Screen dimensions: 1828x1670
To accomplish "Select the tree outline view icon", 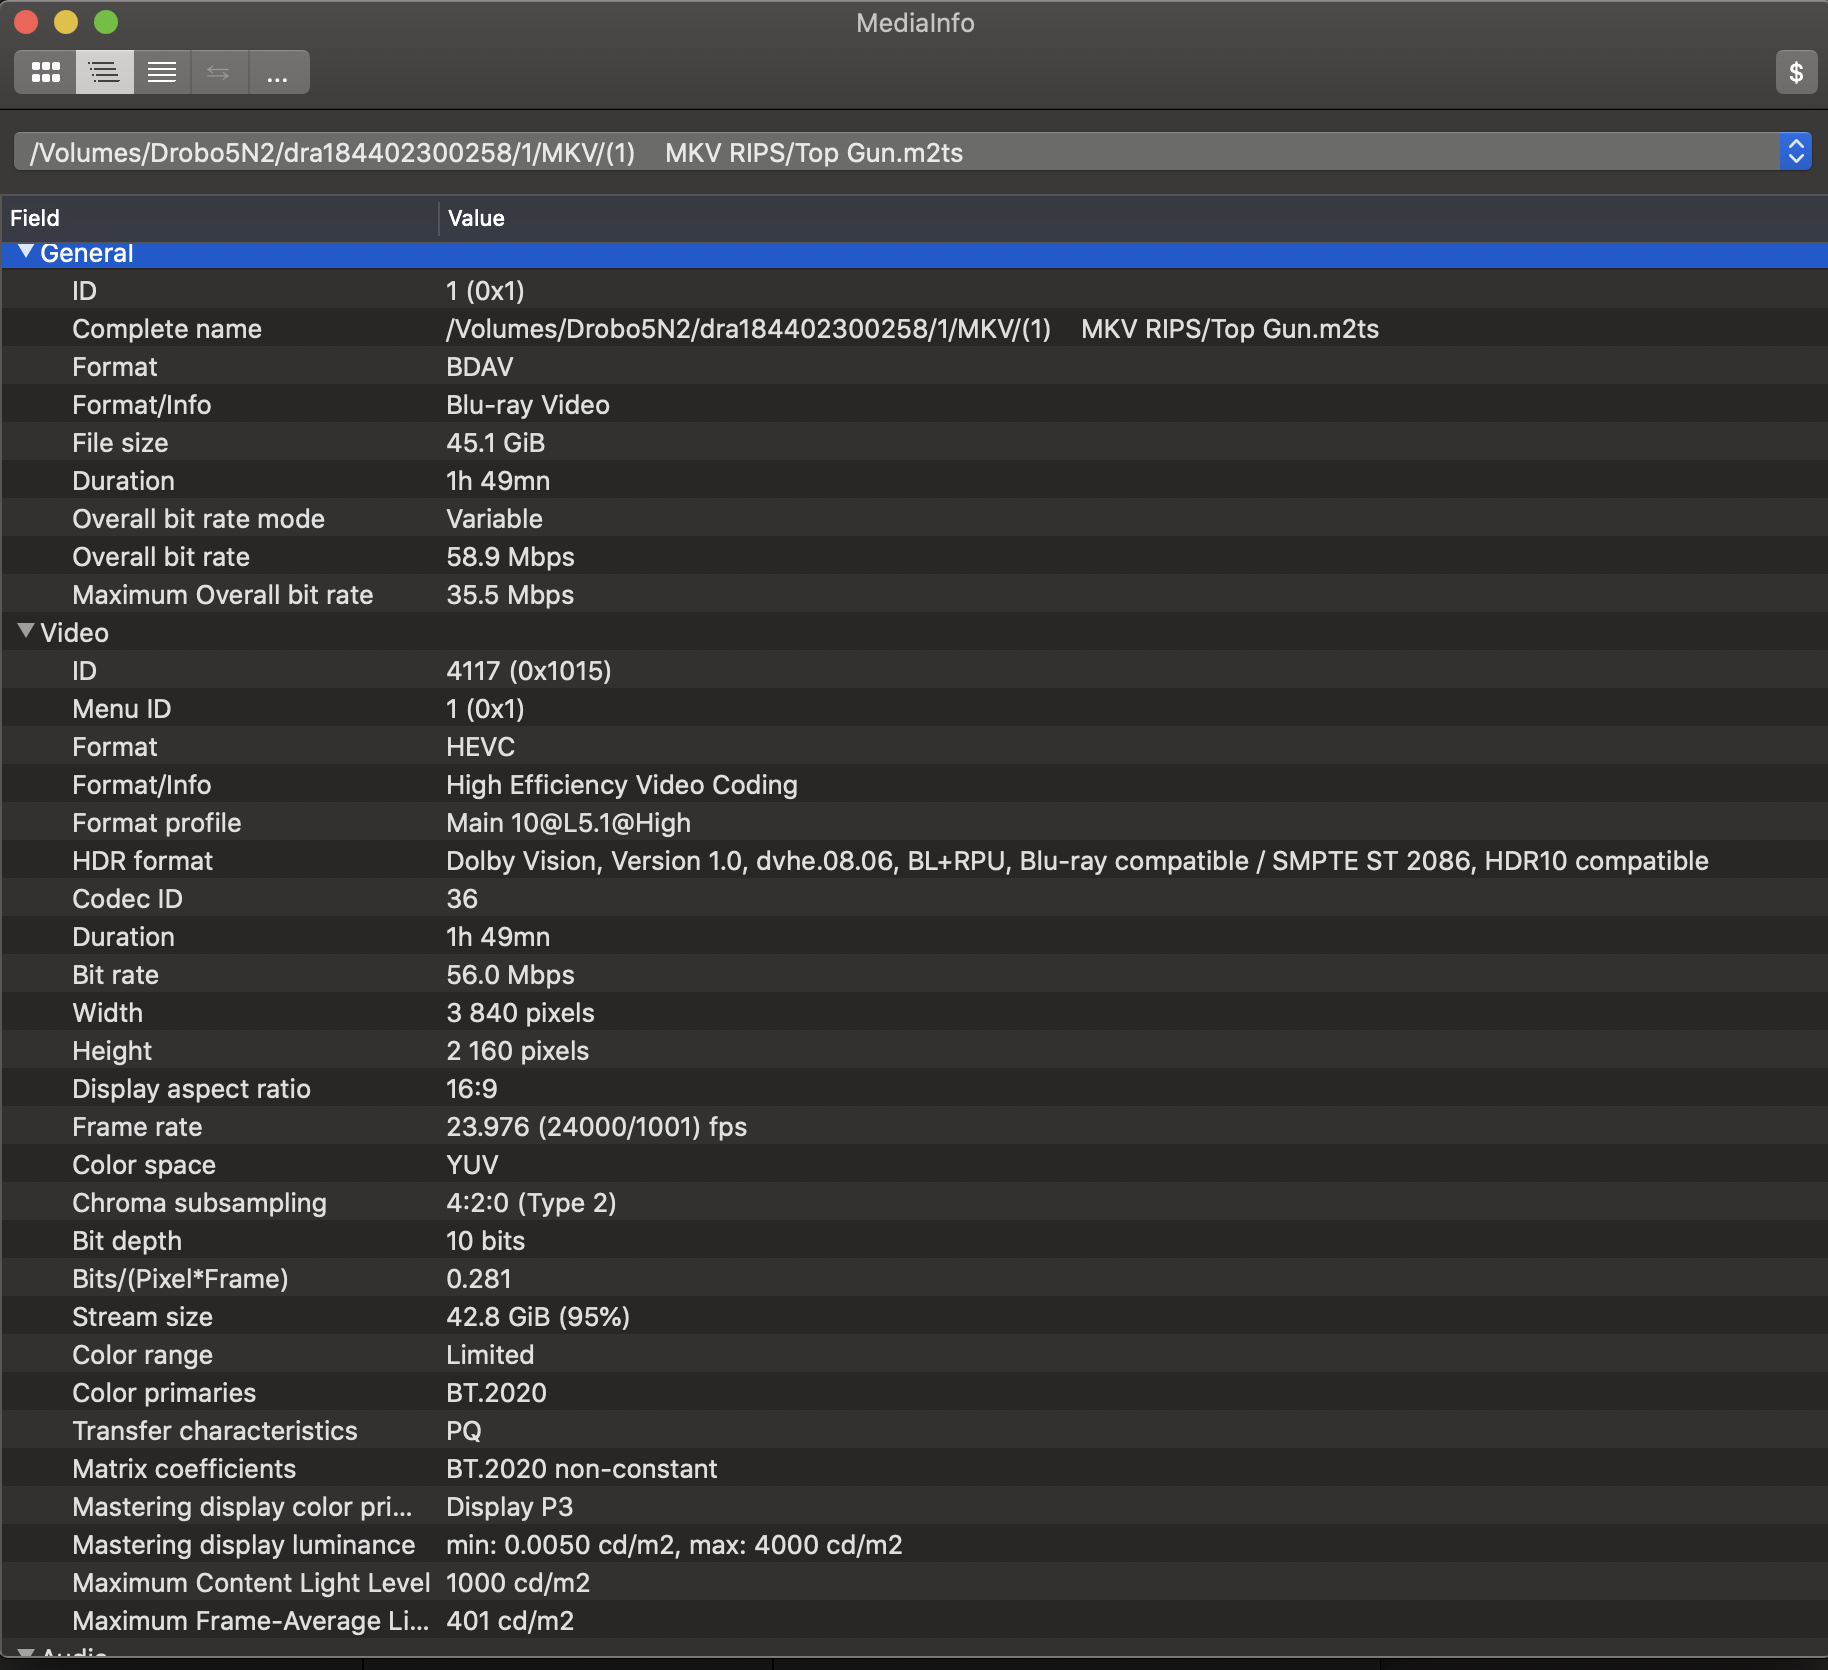I will pos(104,72).
